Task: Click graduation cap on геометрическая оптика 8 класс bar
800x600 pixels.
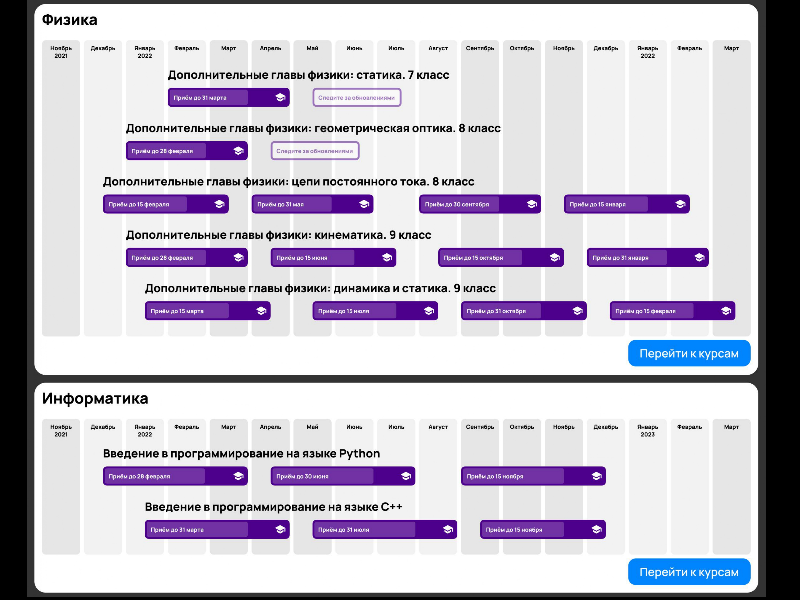Action: [x=238, y=151]
